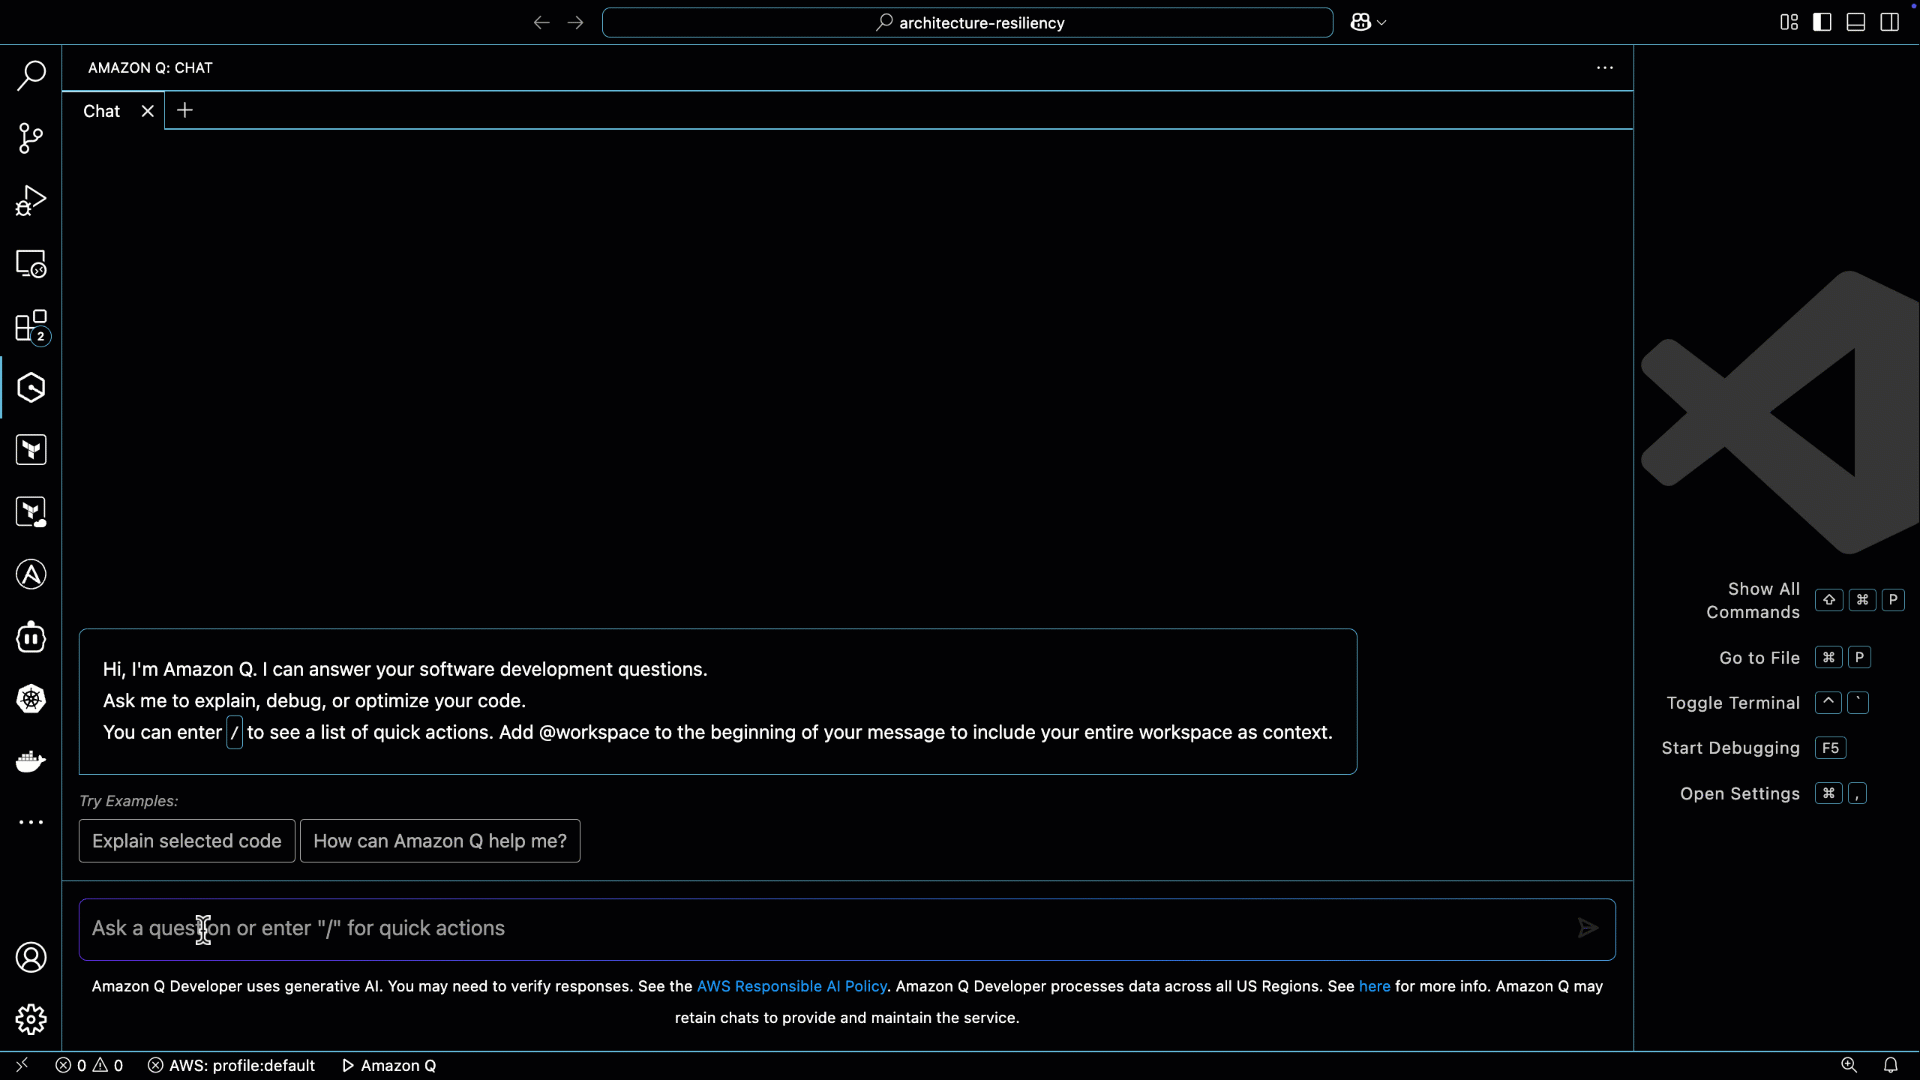Toggle the bottom panel visibility
The width and height of the screenshot is (1920, 1080).
pyautogui.click(x=1855, y=21)
